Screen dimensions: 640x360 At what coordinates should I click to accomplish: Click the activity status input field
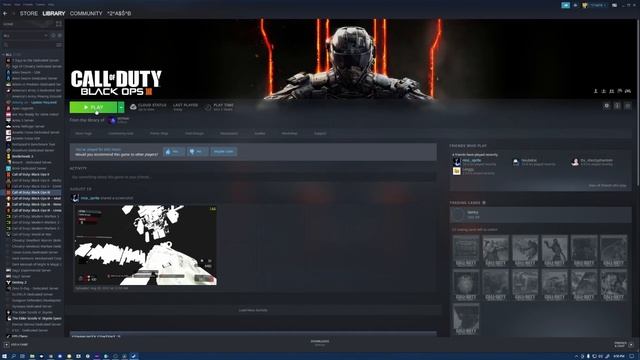tap(253, 177)
